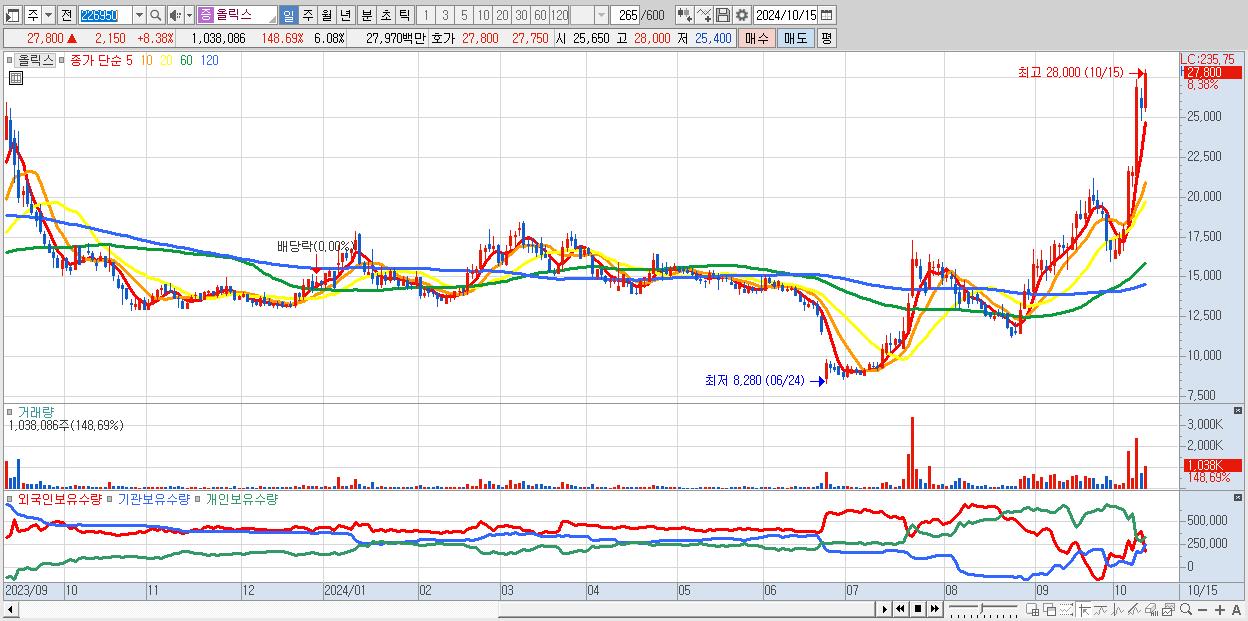This screenshot has height=621, width=1248.
Task: Select the 3 interval button
Action: click(x=445, y=15)
